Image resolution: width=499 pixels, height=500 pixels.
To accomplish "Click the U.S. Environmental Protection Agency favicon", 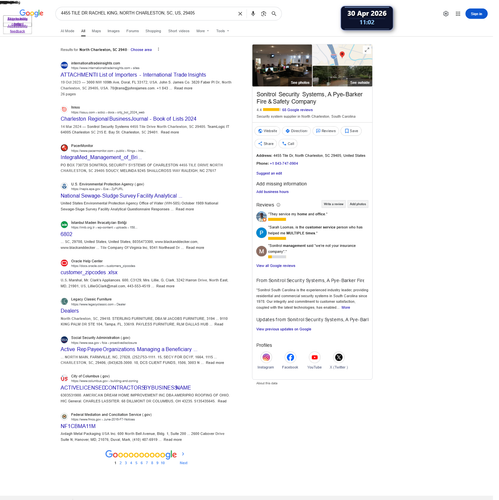I will point(64,186).
